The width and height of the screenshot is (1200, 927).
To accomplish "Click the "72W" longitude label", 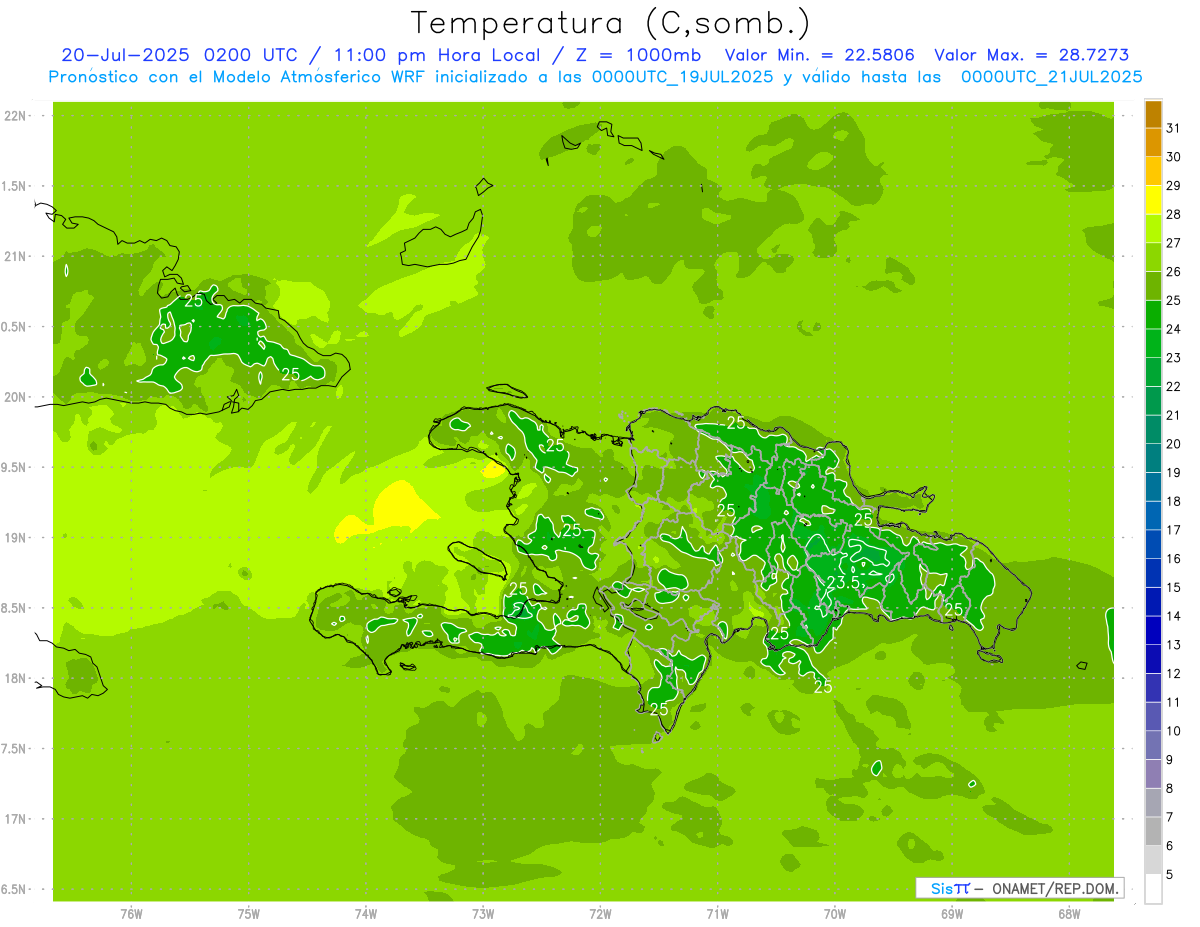I will (x=600, y=914).
